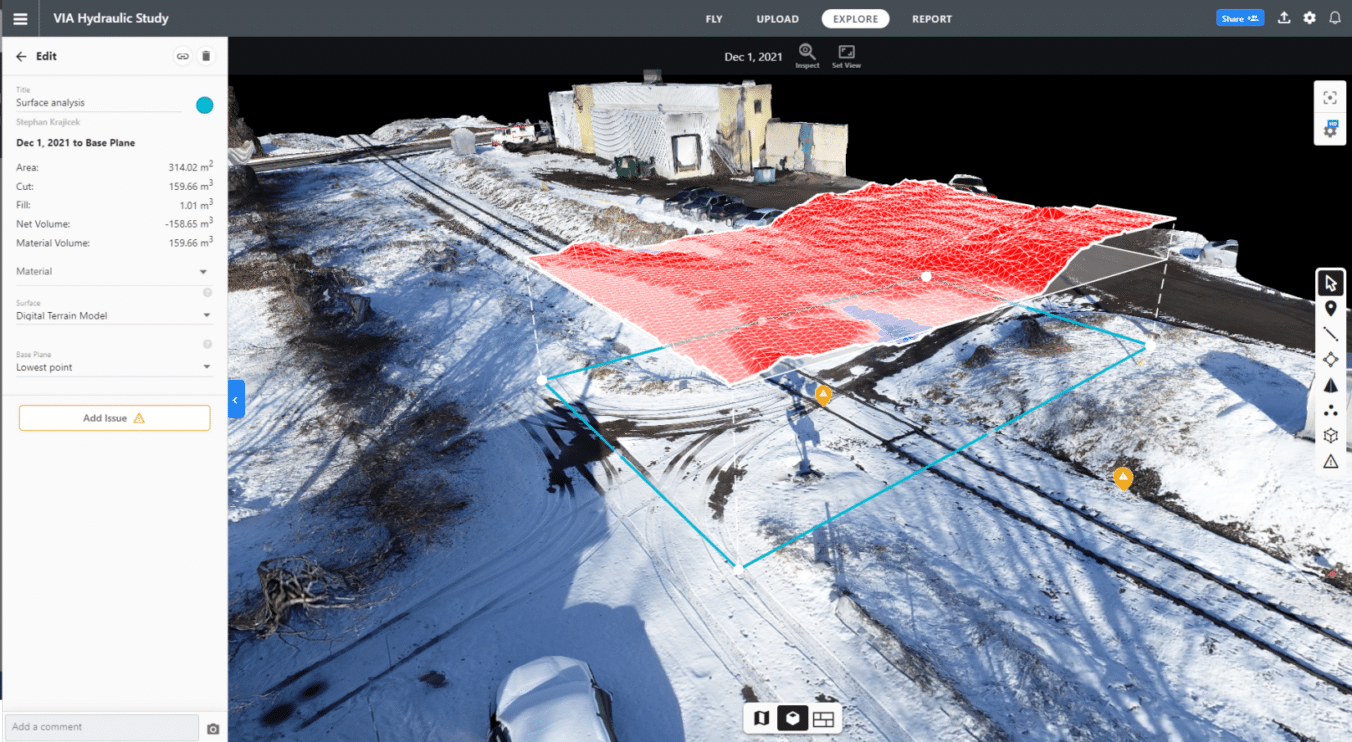Select the issue warning tool
Image resolution: width=1352 pixels, height=742 pixels.
(1330, 461)
